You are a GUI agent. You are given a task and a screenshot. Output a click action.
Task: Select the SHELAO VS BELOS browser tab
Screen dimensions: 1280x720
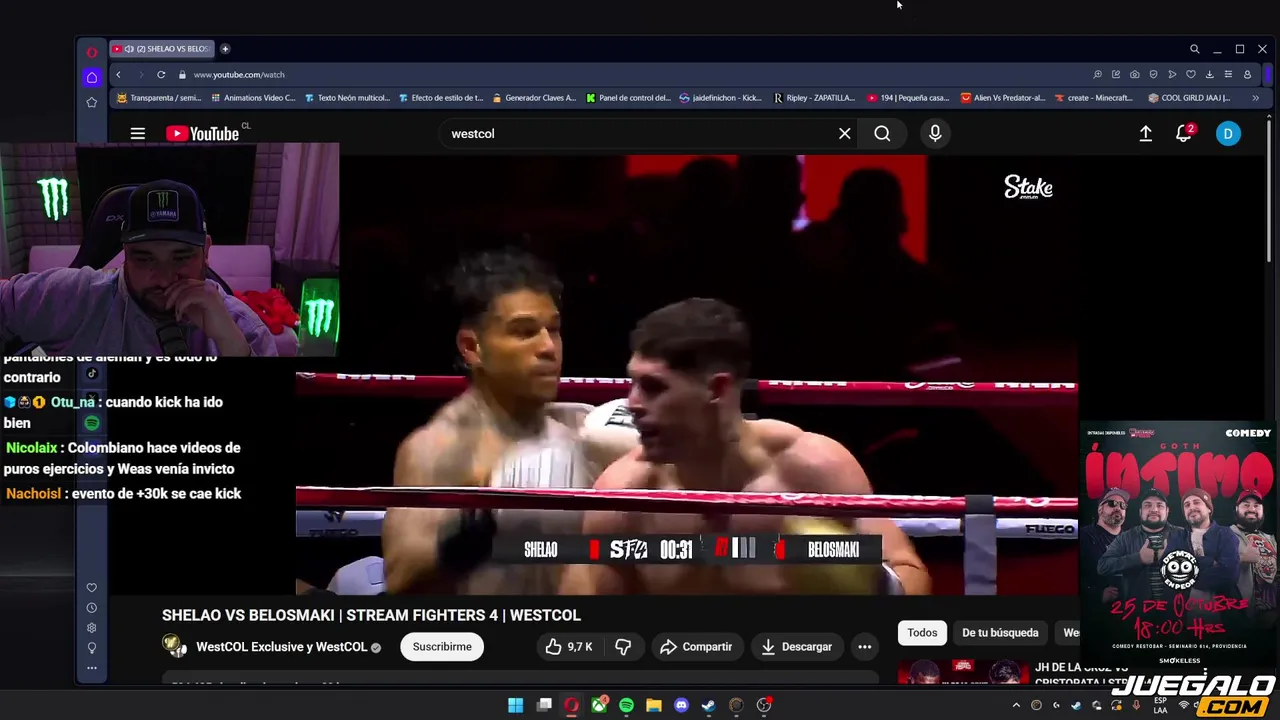(161, 48)
